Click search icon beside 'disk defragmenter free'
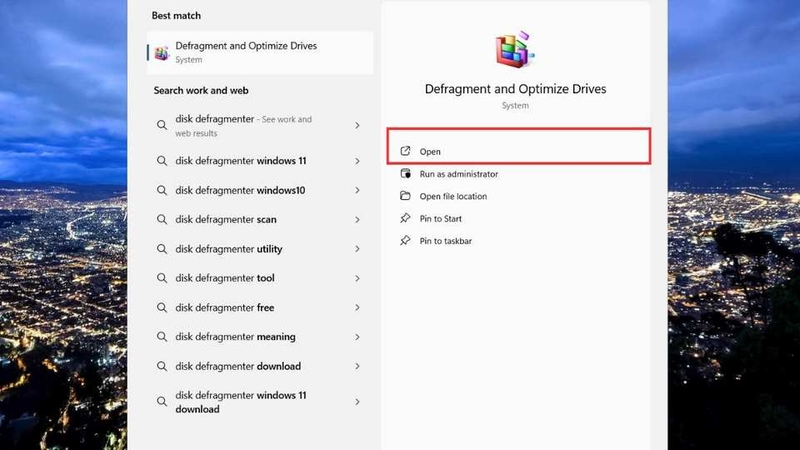Image resolution: width=800 pixels, height=450 pixels. [162, 308]
